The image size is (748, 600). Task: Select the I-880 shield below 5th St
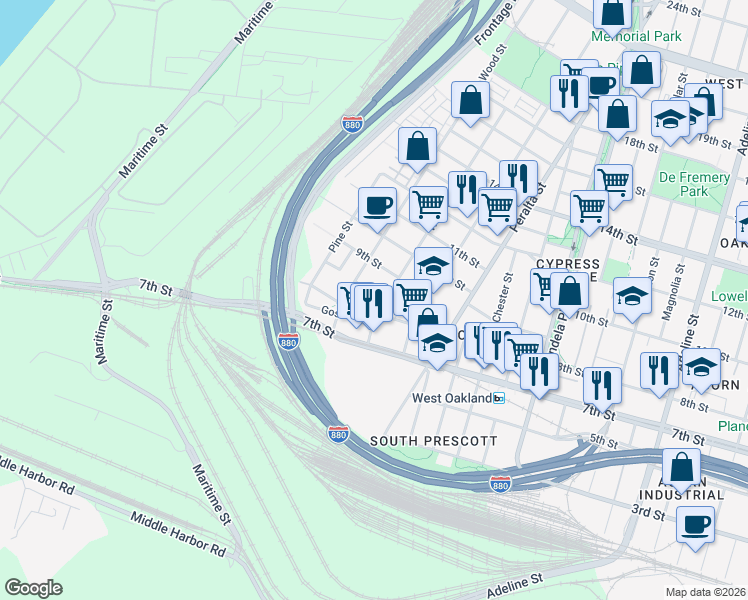click(500, 485)
